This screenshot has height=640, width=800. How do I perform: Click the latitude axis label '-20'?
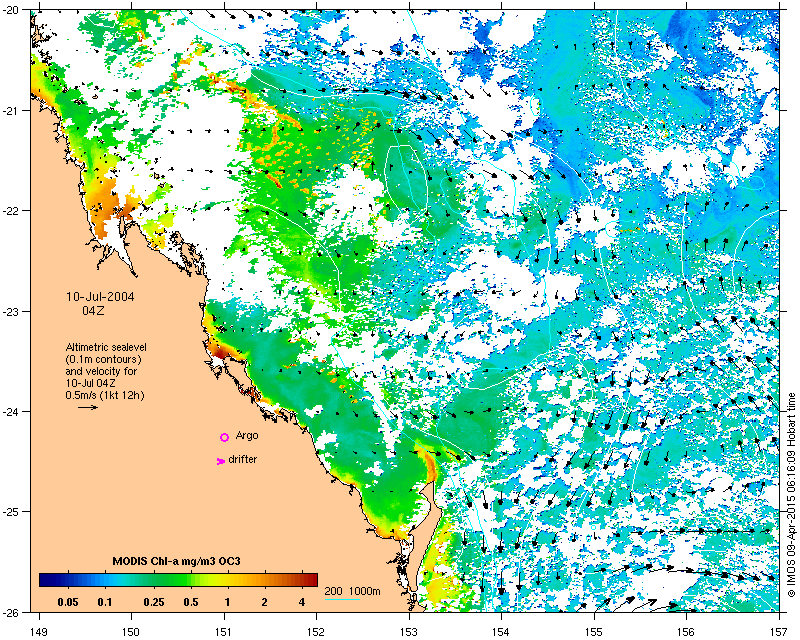coord(10,10)
